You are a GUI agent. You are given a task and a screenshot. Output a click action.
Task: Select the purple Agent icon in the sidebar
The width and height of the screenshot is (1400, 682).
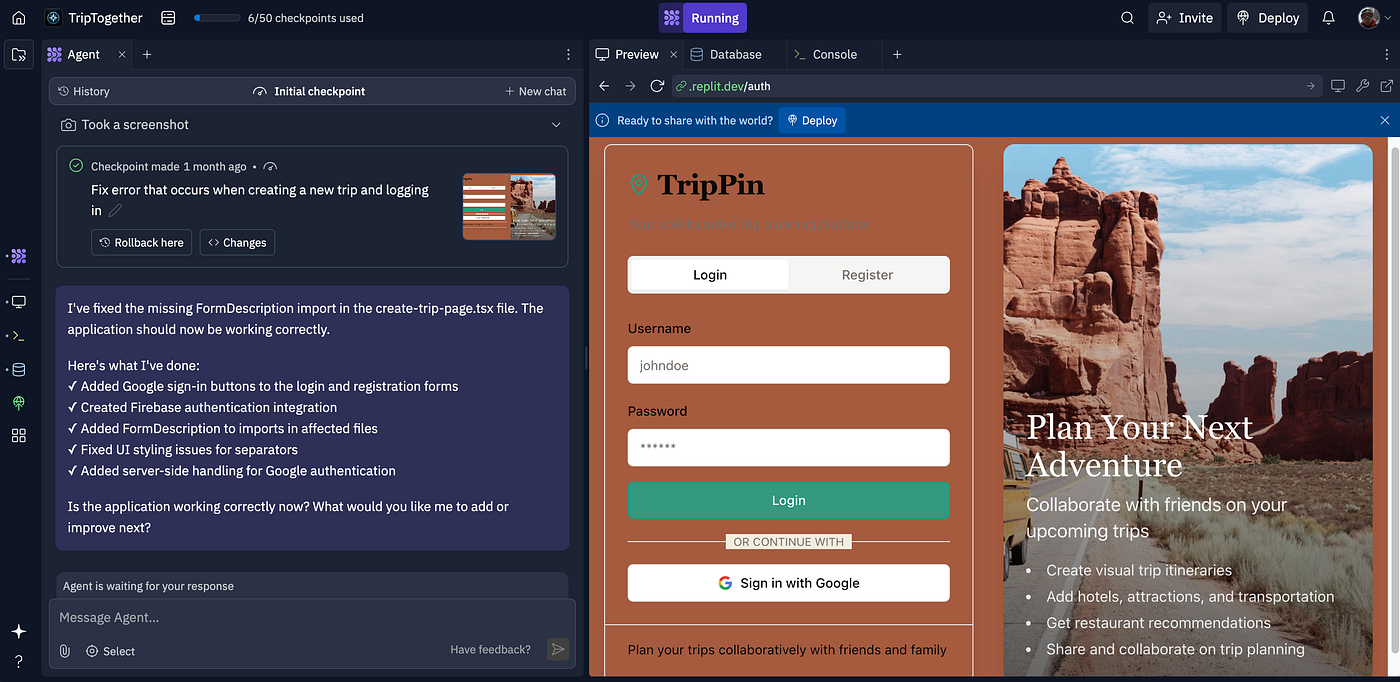click(18, 256)
